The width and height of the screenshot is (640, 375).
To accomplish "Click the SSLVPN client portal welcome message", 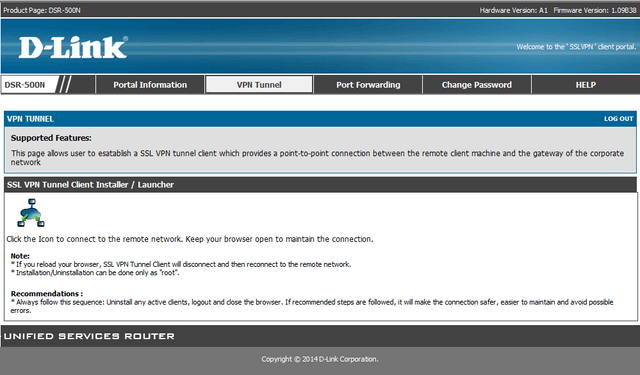I will 576,47.
